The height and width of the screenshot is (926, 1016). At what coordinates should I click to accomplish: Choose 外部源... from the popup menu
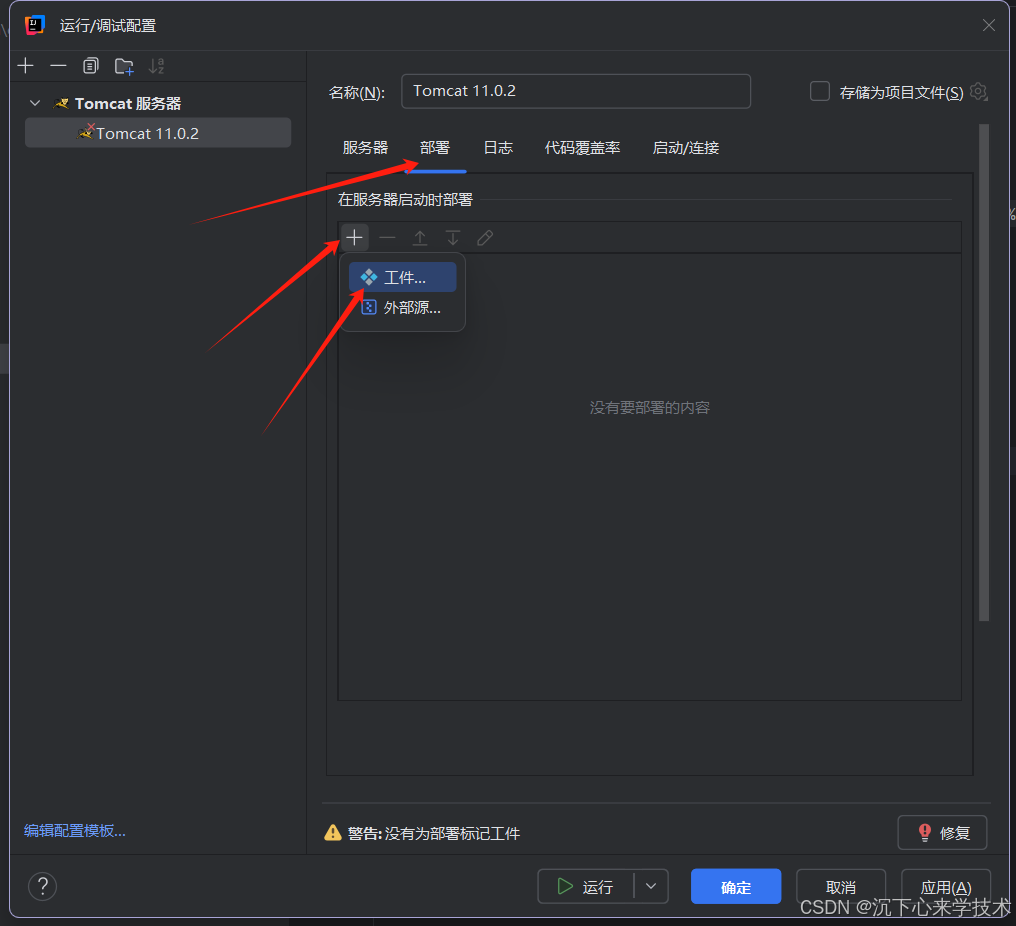(402, 307)
